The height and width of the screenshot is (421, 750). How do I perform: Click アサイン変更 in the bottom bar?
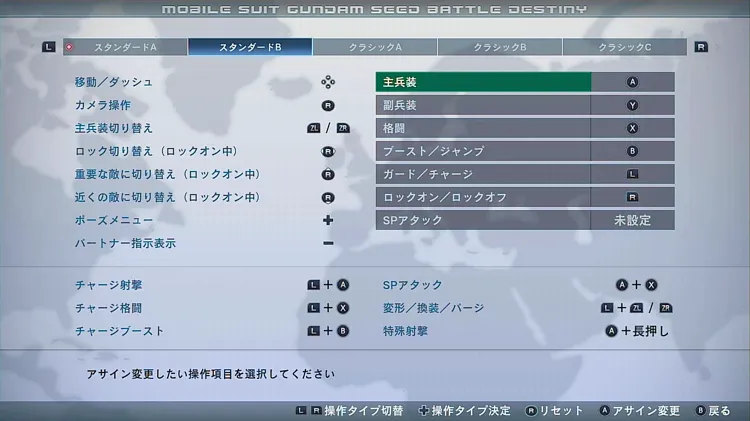tap(646, 411)
